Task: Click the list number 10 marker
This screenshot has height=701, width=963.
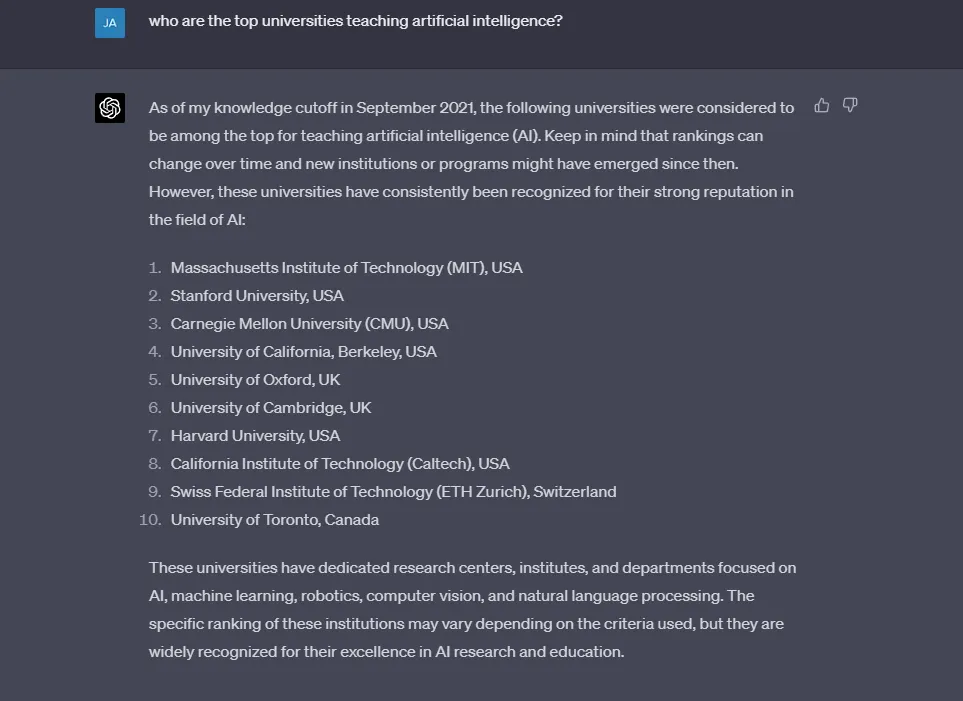Action: point(150,520)
